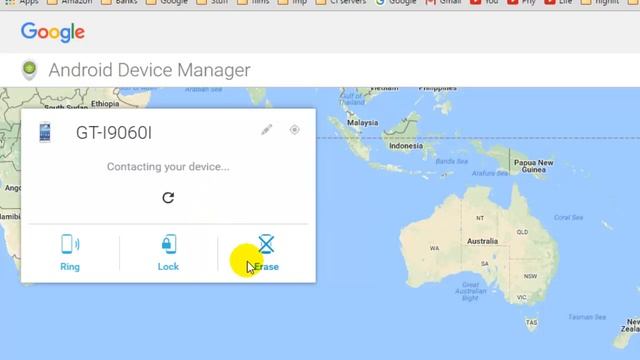Click the NT territory label
This screenshot has width=640, height=360.
(x=480, y=218)
